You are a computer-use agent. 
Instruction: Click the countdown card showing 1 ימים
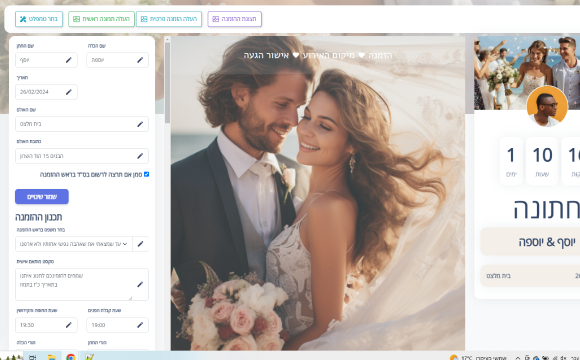(x=511, y=161)
